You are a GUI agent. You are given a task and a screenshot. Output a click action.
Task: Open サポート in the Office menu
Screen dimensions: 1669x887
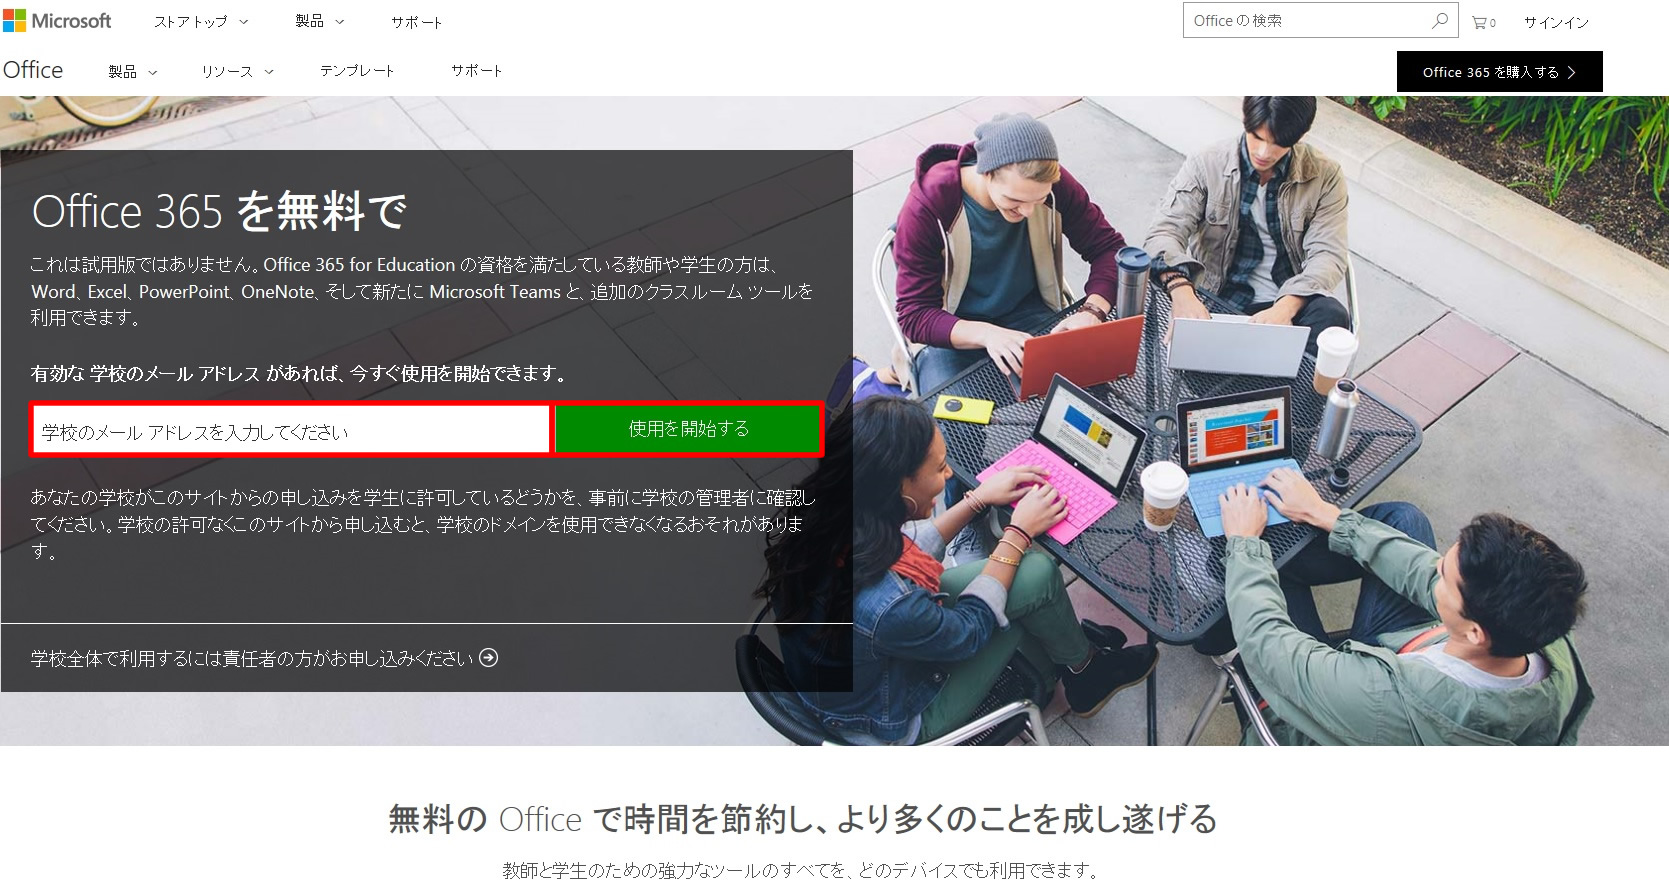coord(476,70)
